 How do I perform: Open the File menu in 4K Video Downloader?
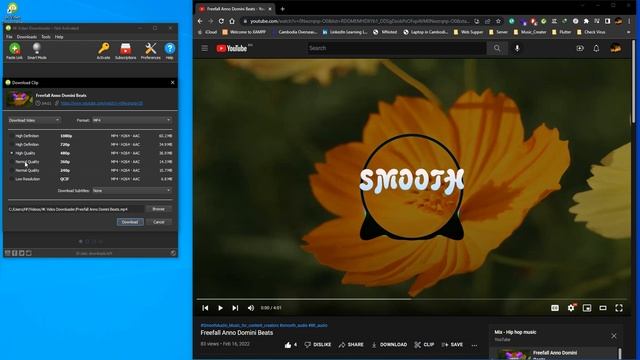point(9,37)
